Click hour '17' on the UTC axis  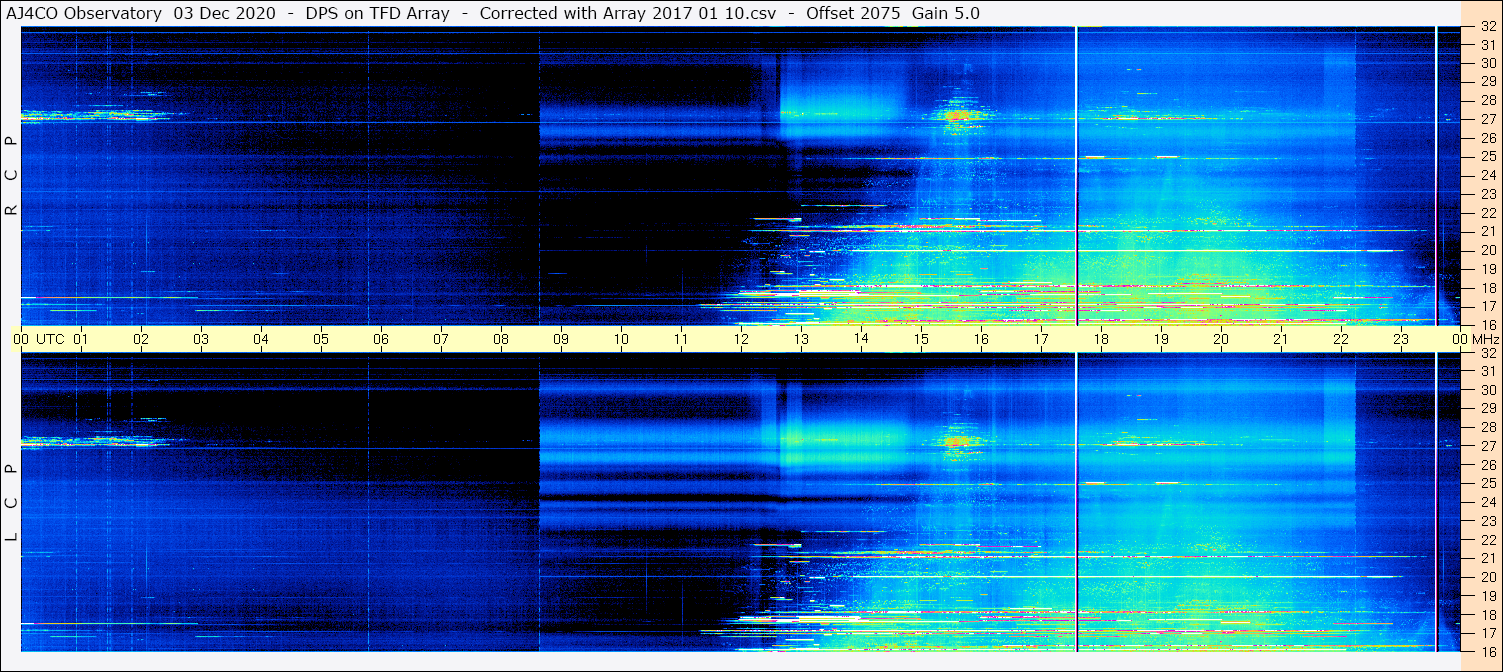point(1041,339)
